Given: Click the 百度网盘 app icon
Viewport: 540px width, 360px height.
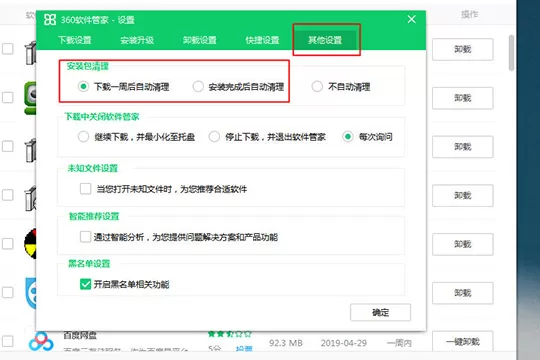Looking at the screenshot, I should click(41, 341).
